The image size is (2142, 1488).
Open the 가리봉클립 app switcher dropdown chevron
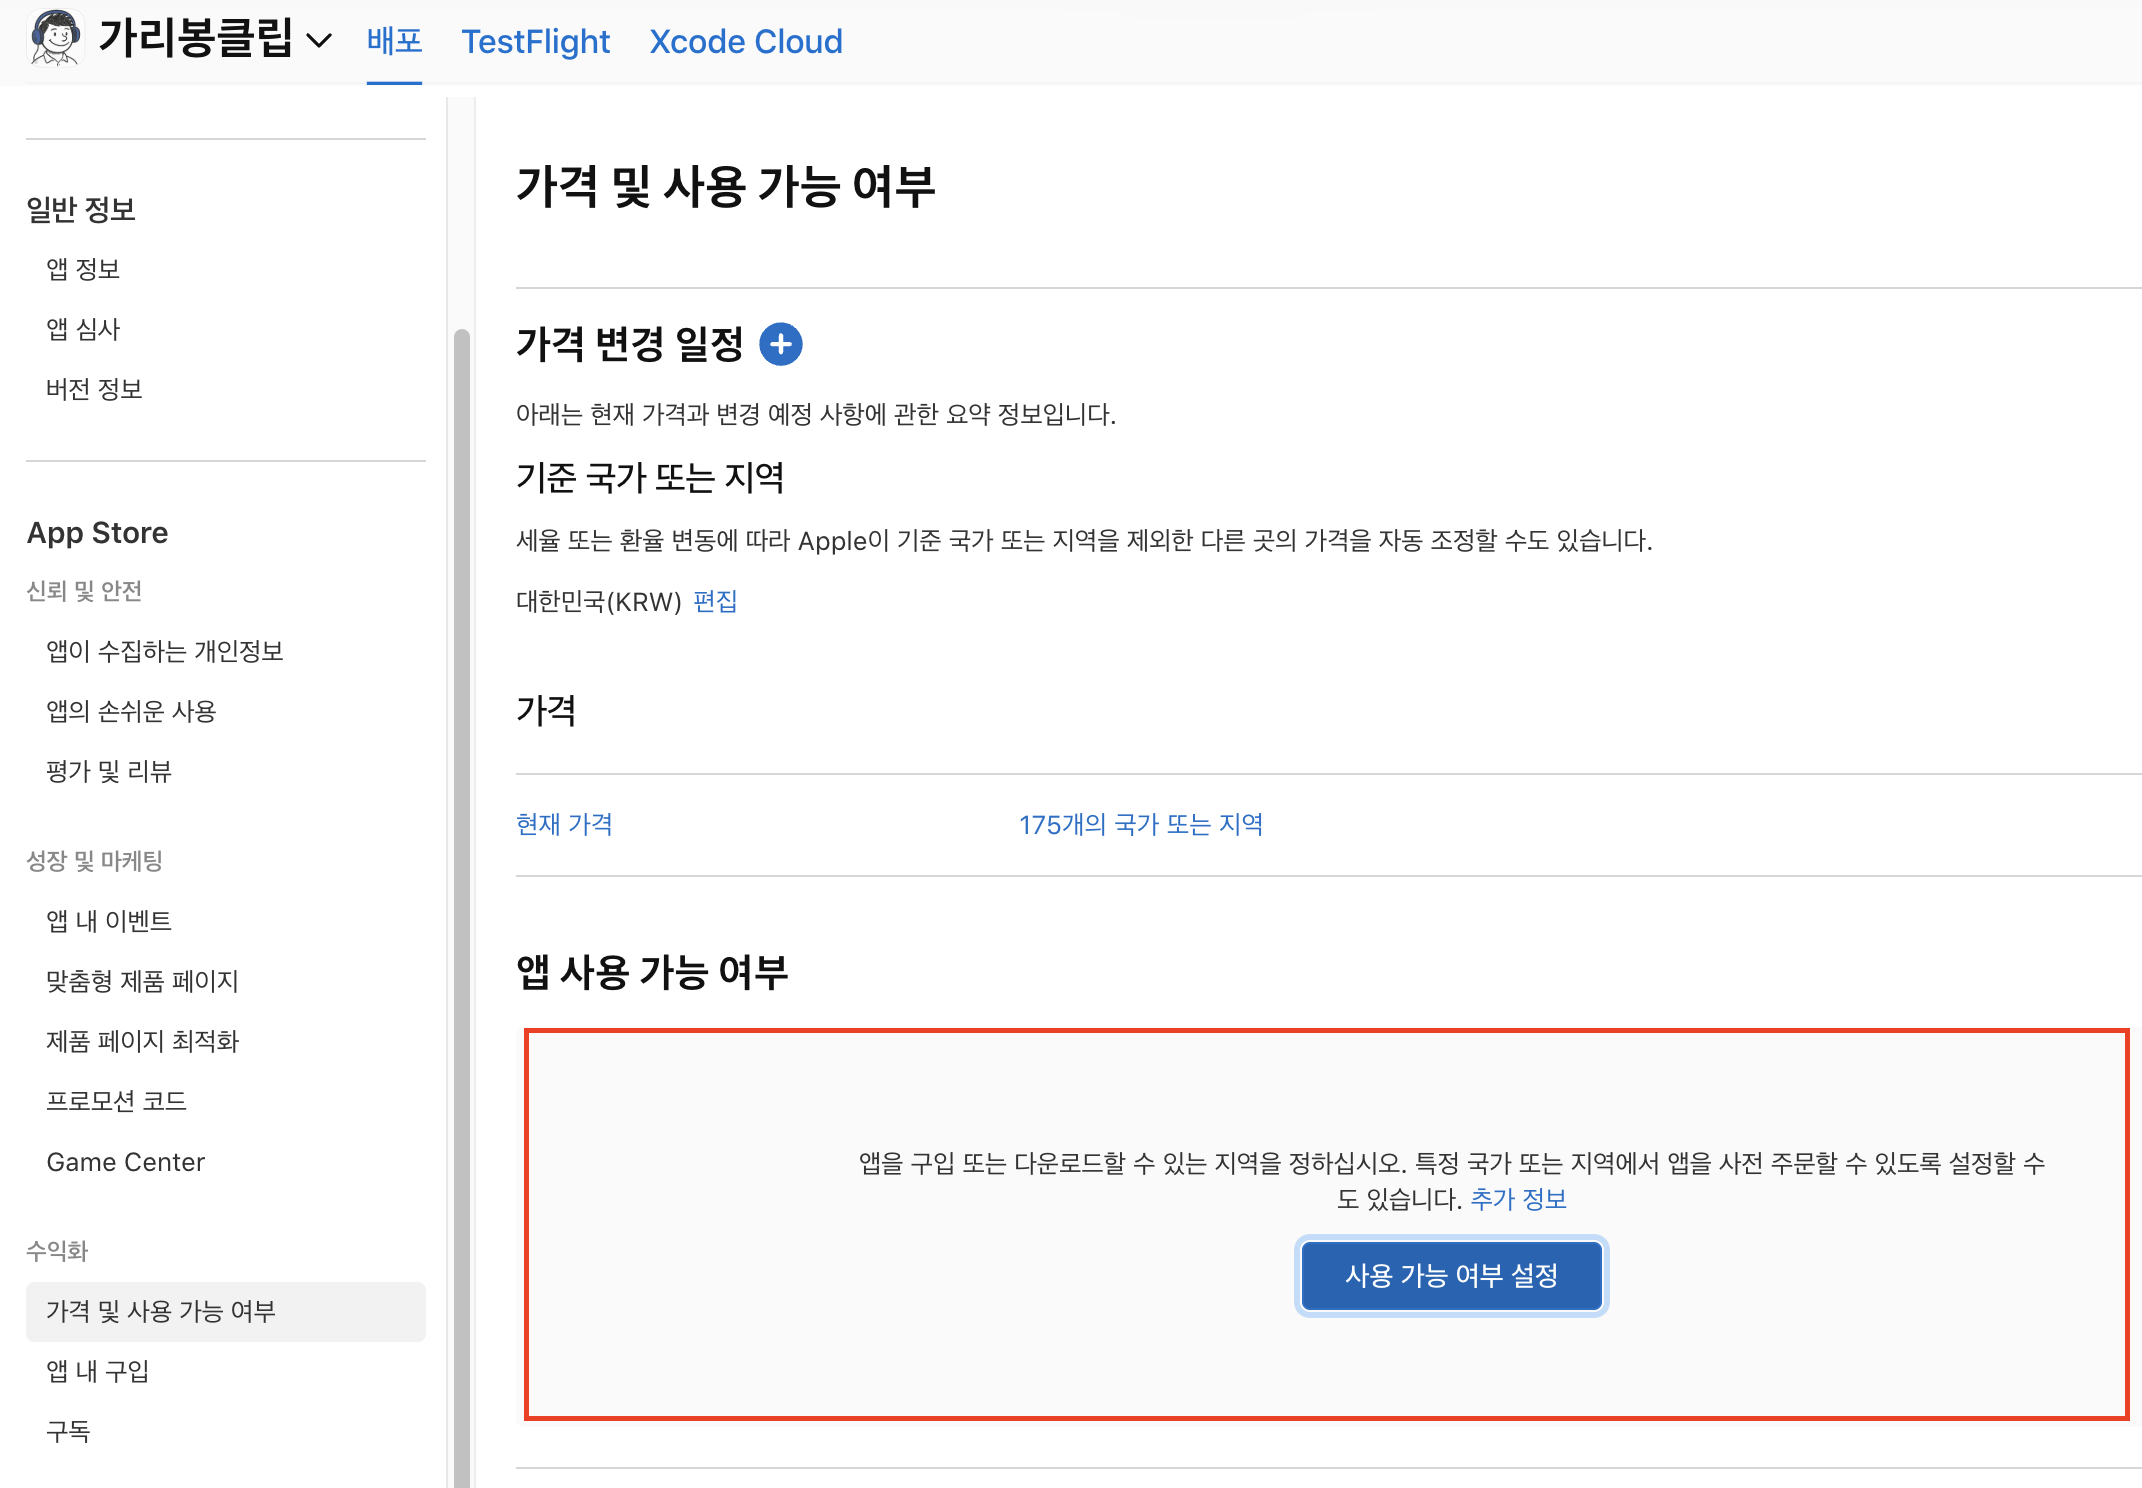click(319, 41)
